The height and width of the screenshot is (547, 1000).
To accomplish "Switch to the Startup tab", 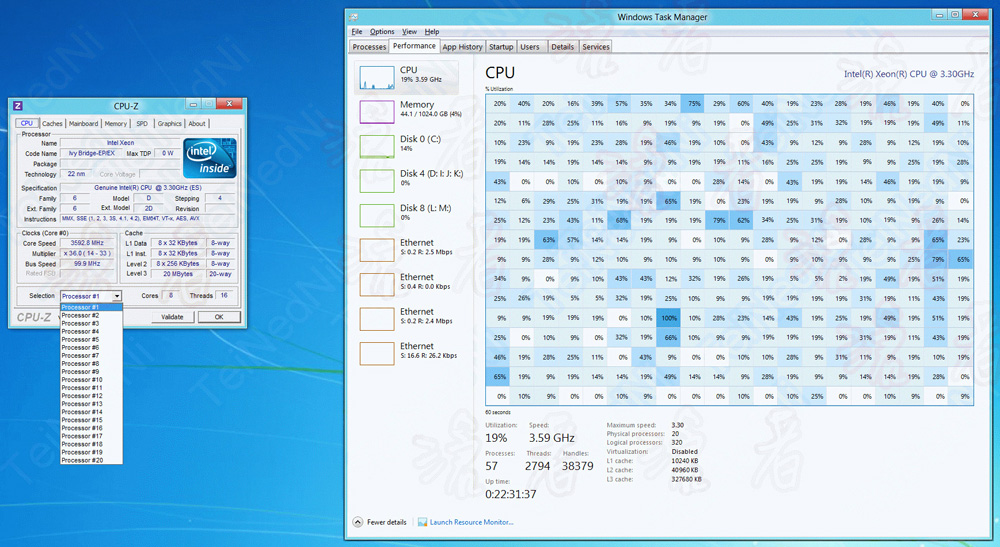I will (501, 47).
